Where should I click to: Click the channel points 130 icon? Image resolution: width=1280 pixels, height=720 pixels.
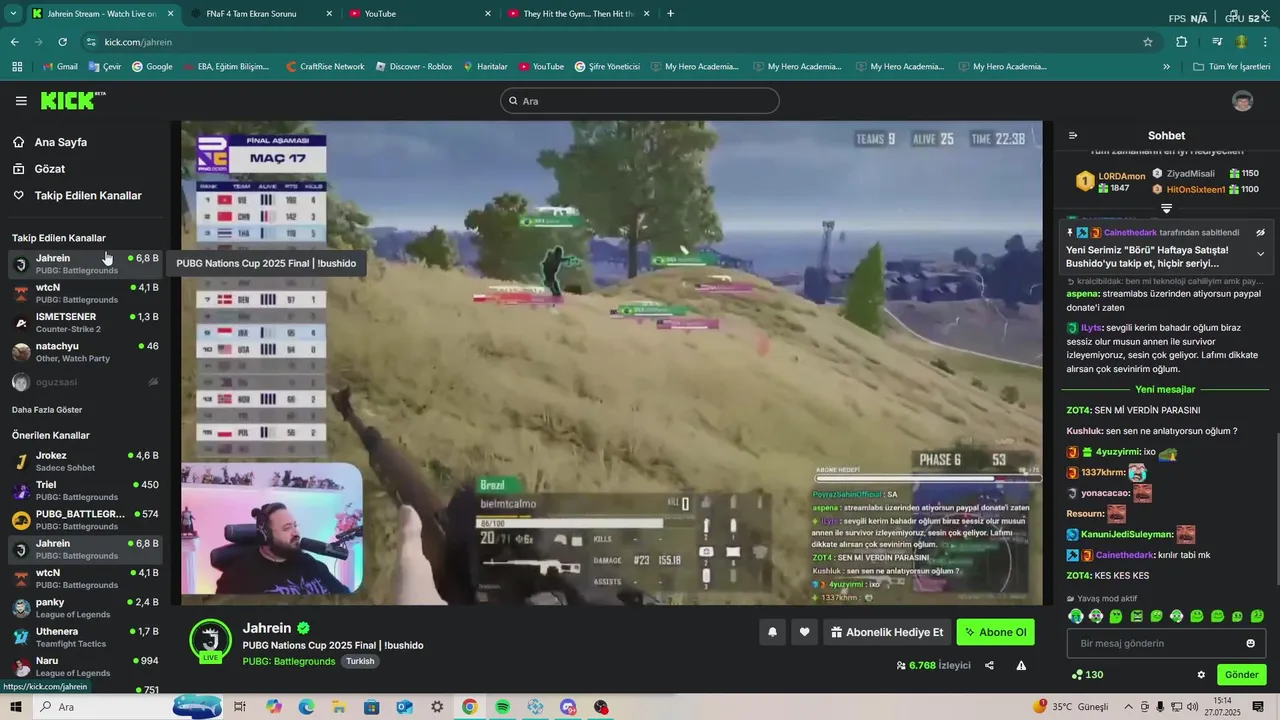click(1087, 675)
